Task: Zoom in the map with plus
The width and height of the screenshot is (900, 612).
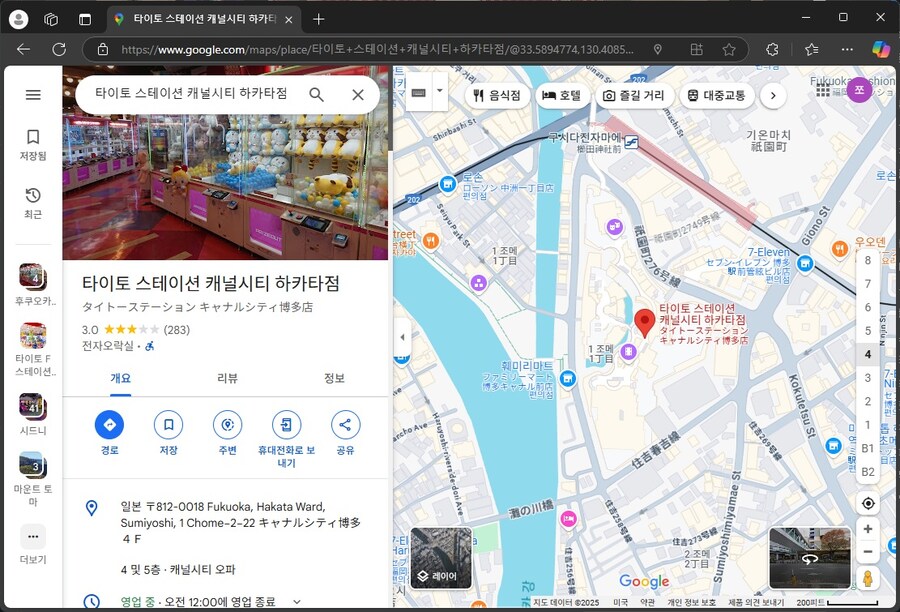Action: [x=868, y=529]
